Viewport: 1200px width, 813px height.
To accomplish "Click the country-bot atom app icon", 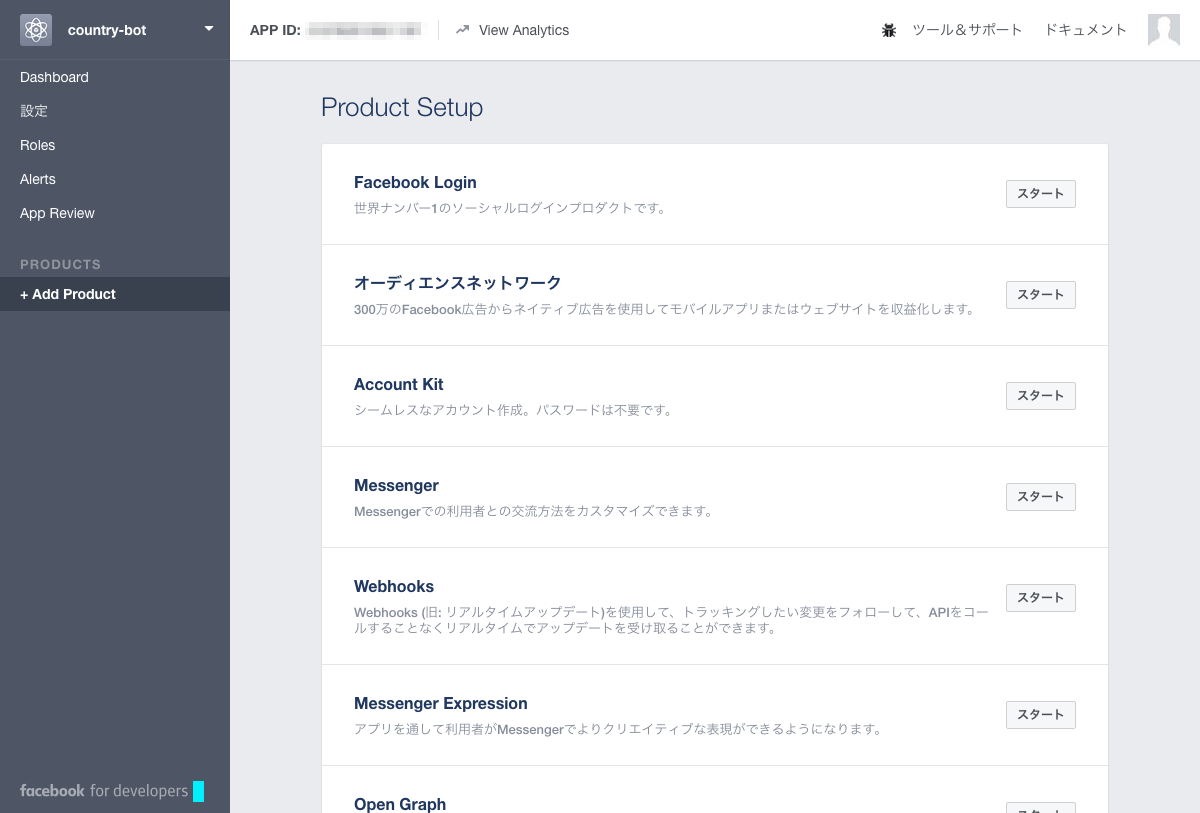I will click(x=36, y=30).
